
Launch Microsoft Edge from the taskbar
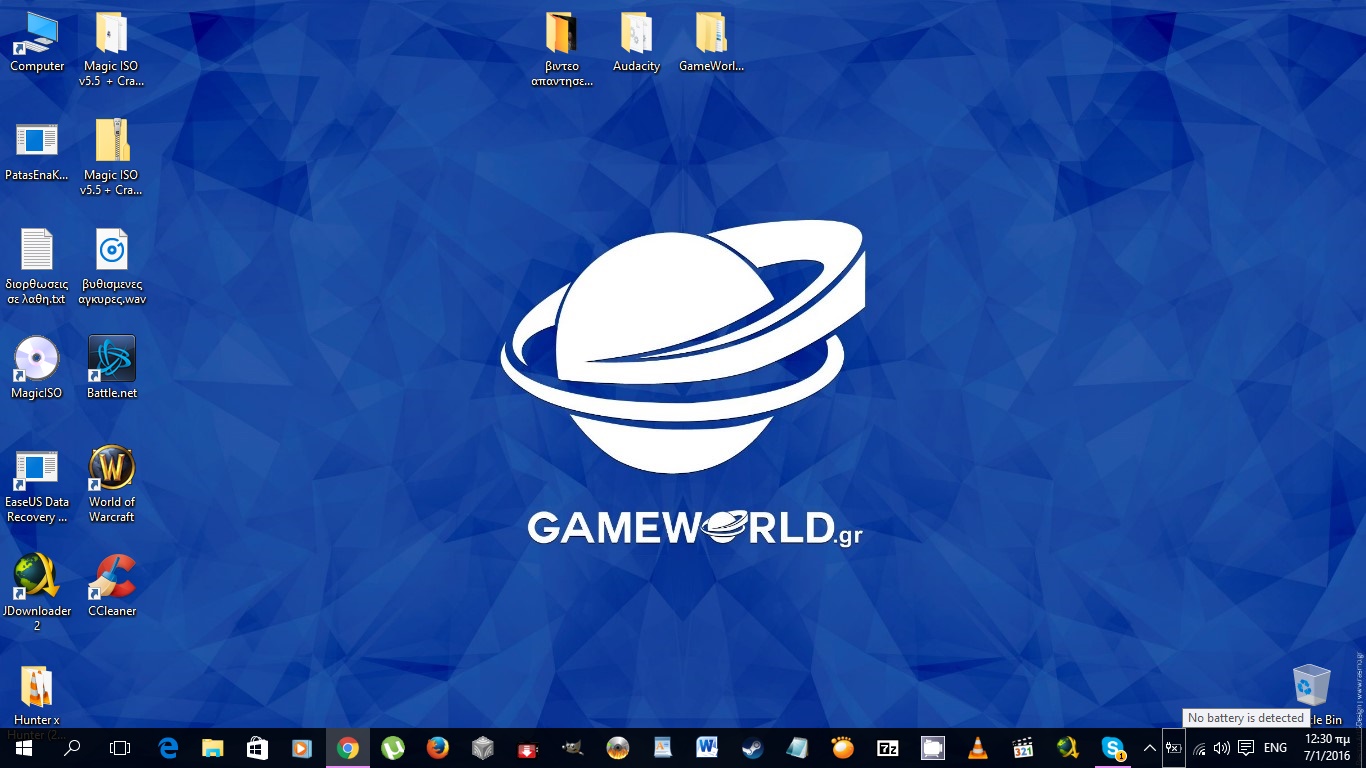click(x=168, y=748)
